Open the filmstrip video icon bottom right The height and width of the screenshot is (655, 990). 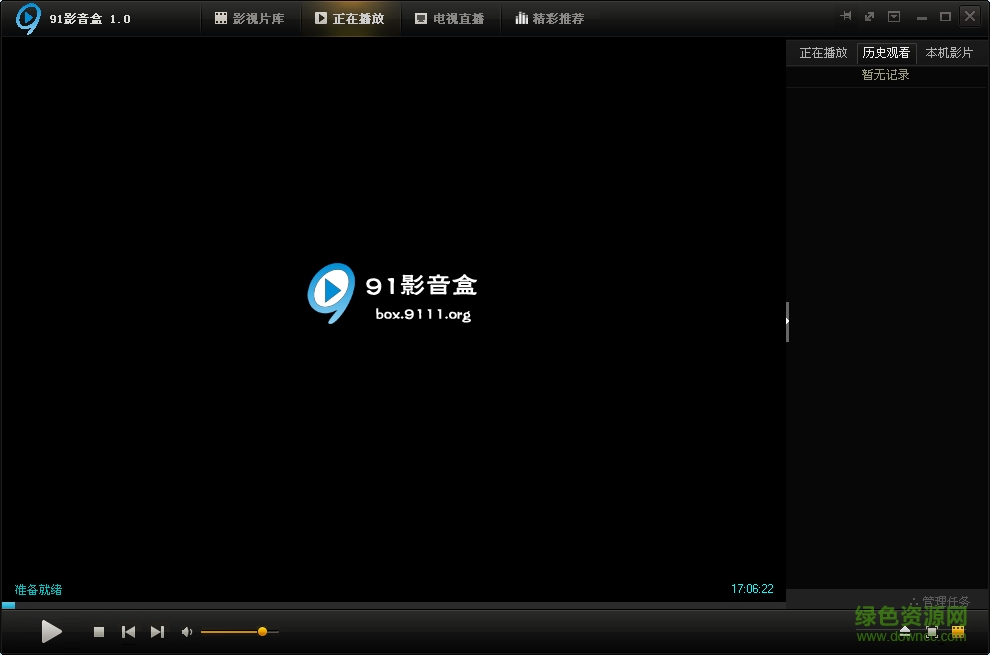coord(958,631)
